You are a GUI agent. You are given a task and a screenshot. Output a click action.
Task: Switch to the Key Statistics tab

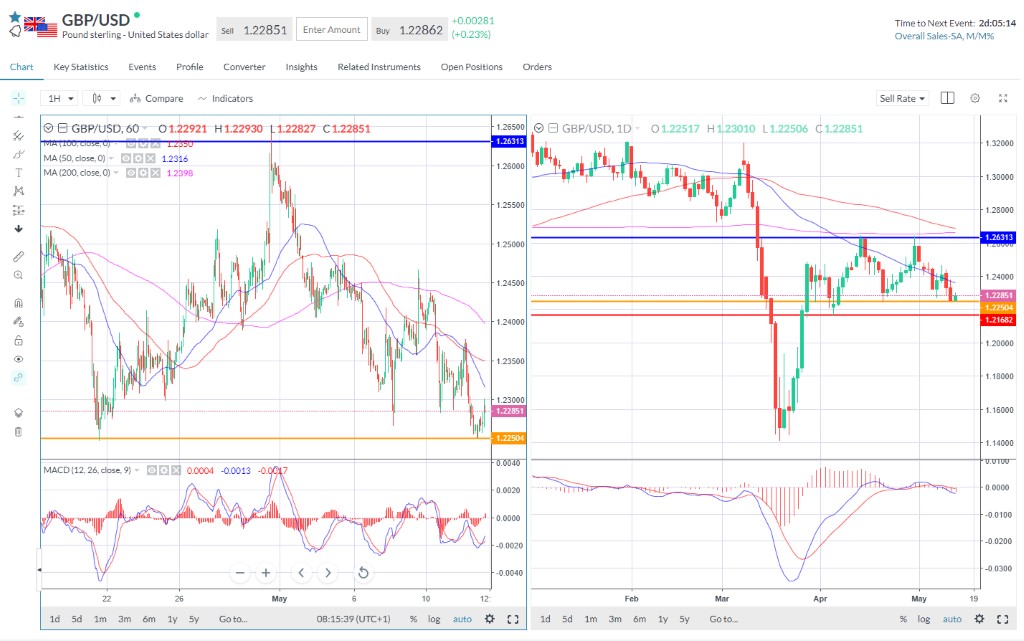[81, 67]
